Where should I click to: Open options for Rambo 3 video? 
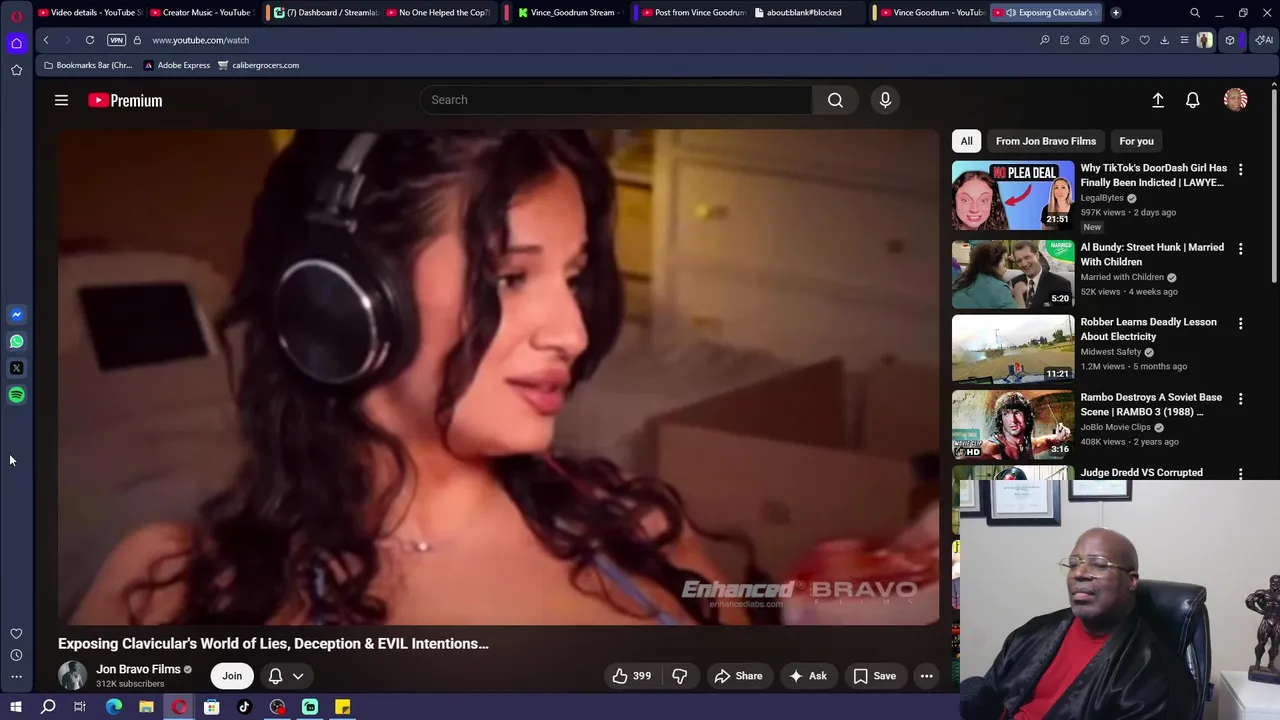pyautogui.click(x=1241, y=399)
